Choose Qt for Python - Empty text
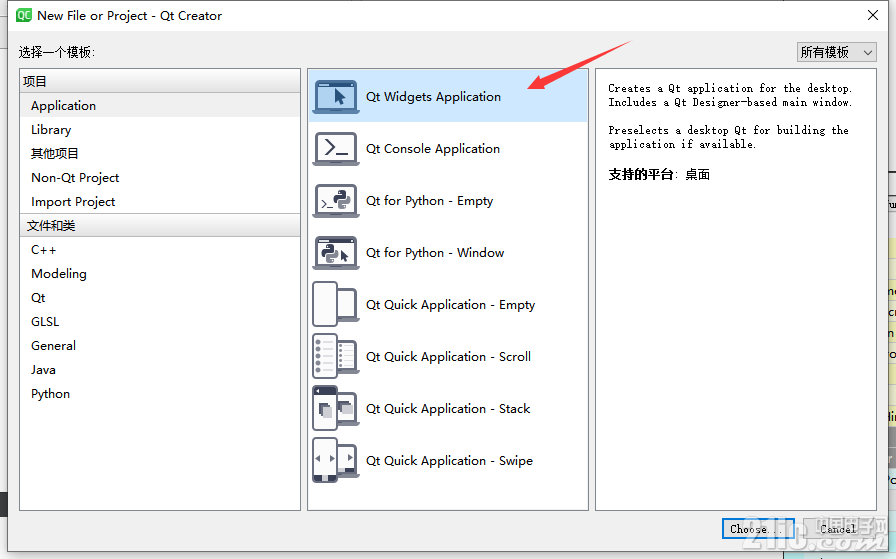 (429, 201)
